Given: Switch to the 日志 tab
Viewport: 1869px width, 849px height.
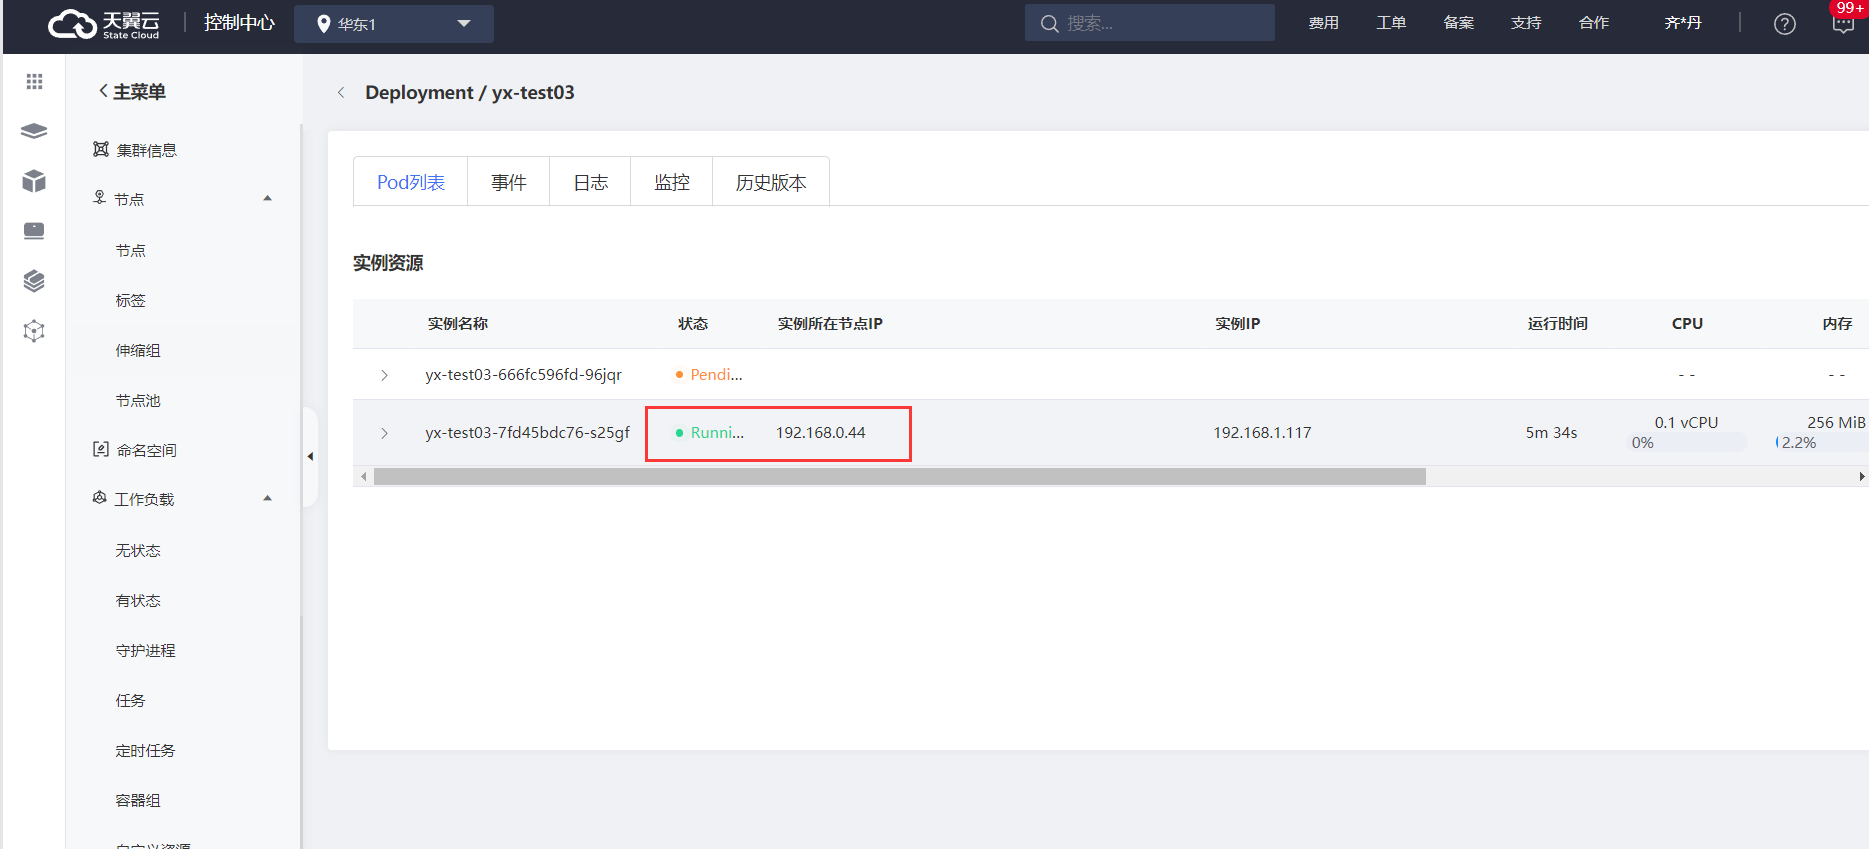Looking at the screenshot, I should coord(591,182).
